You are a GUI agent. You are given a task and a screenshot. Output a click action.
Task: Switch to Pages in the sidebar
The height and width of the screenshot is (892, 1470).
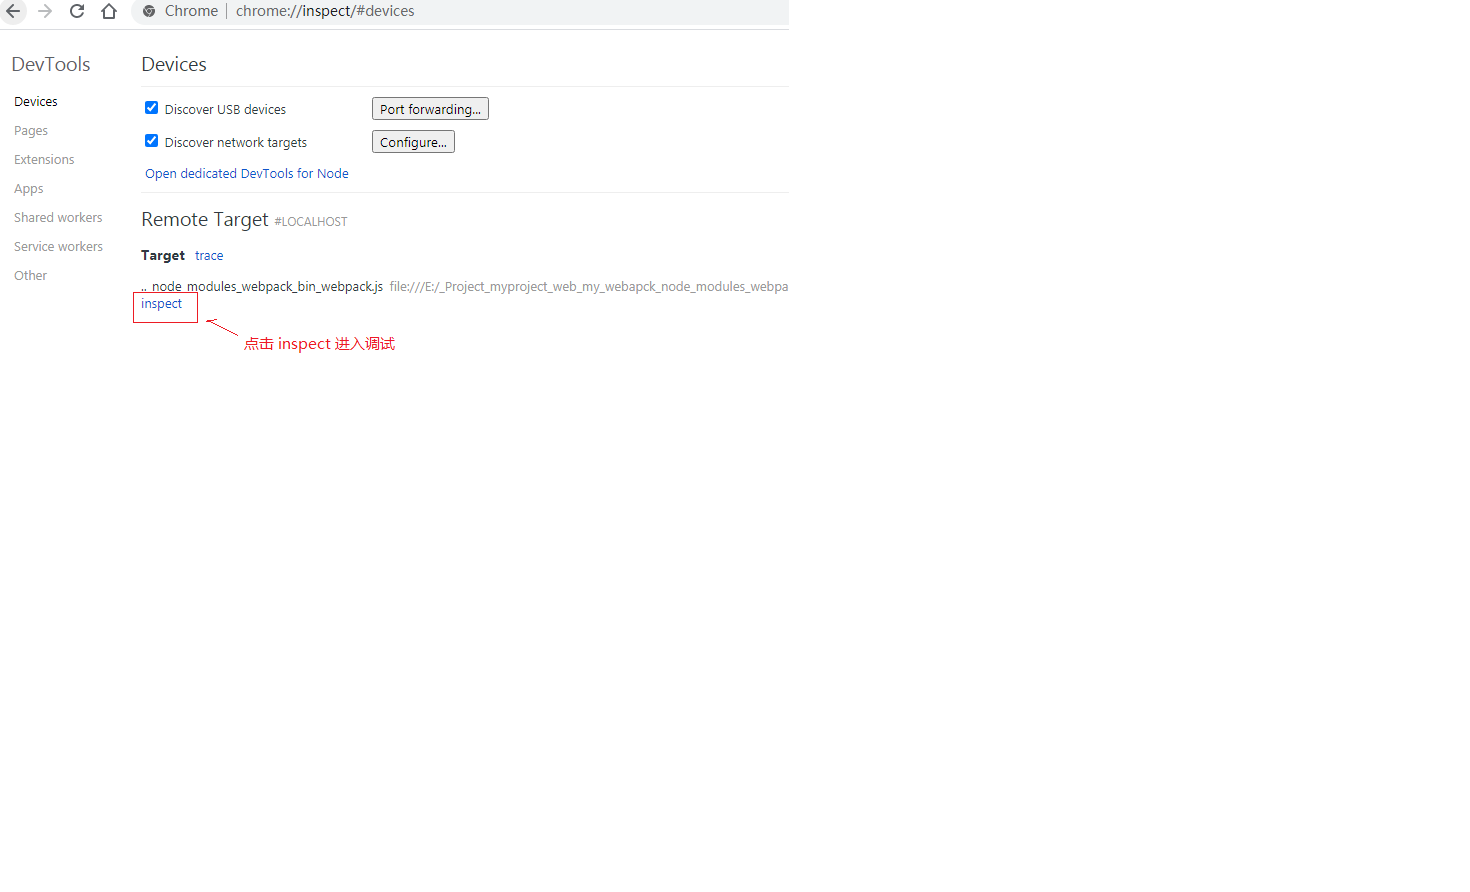click(x=31, y=131)
